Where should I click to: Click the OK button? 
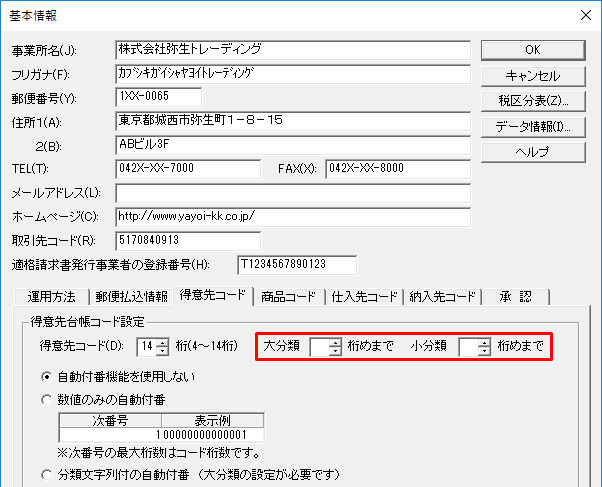coord(533,49)
